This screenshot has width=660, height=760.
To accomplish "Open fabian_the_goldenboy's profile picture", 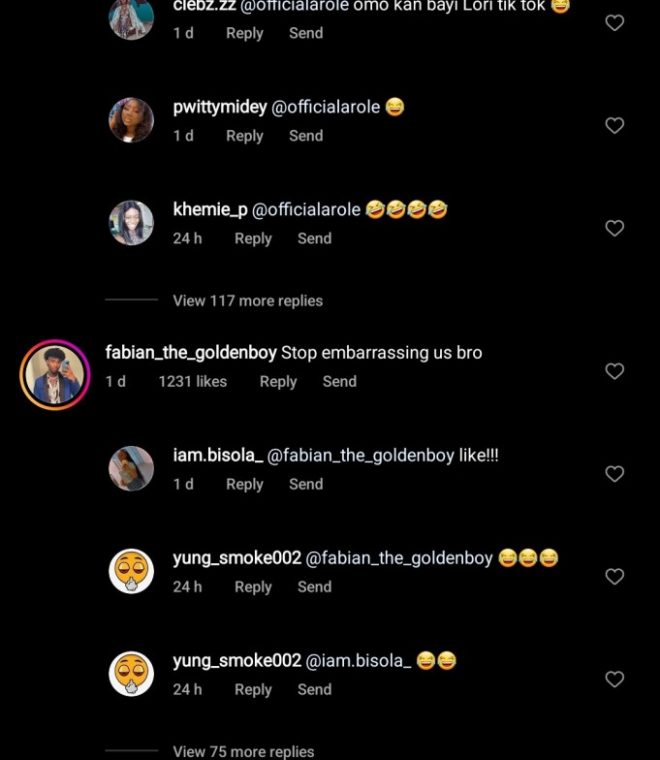I will point(56,375).
